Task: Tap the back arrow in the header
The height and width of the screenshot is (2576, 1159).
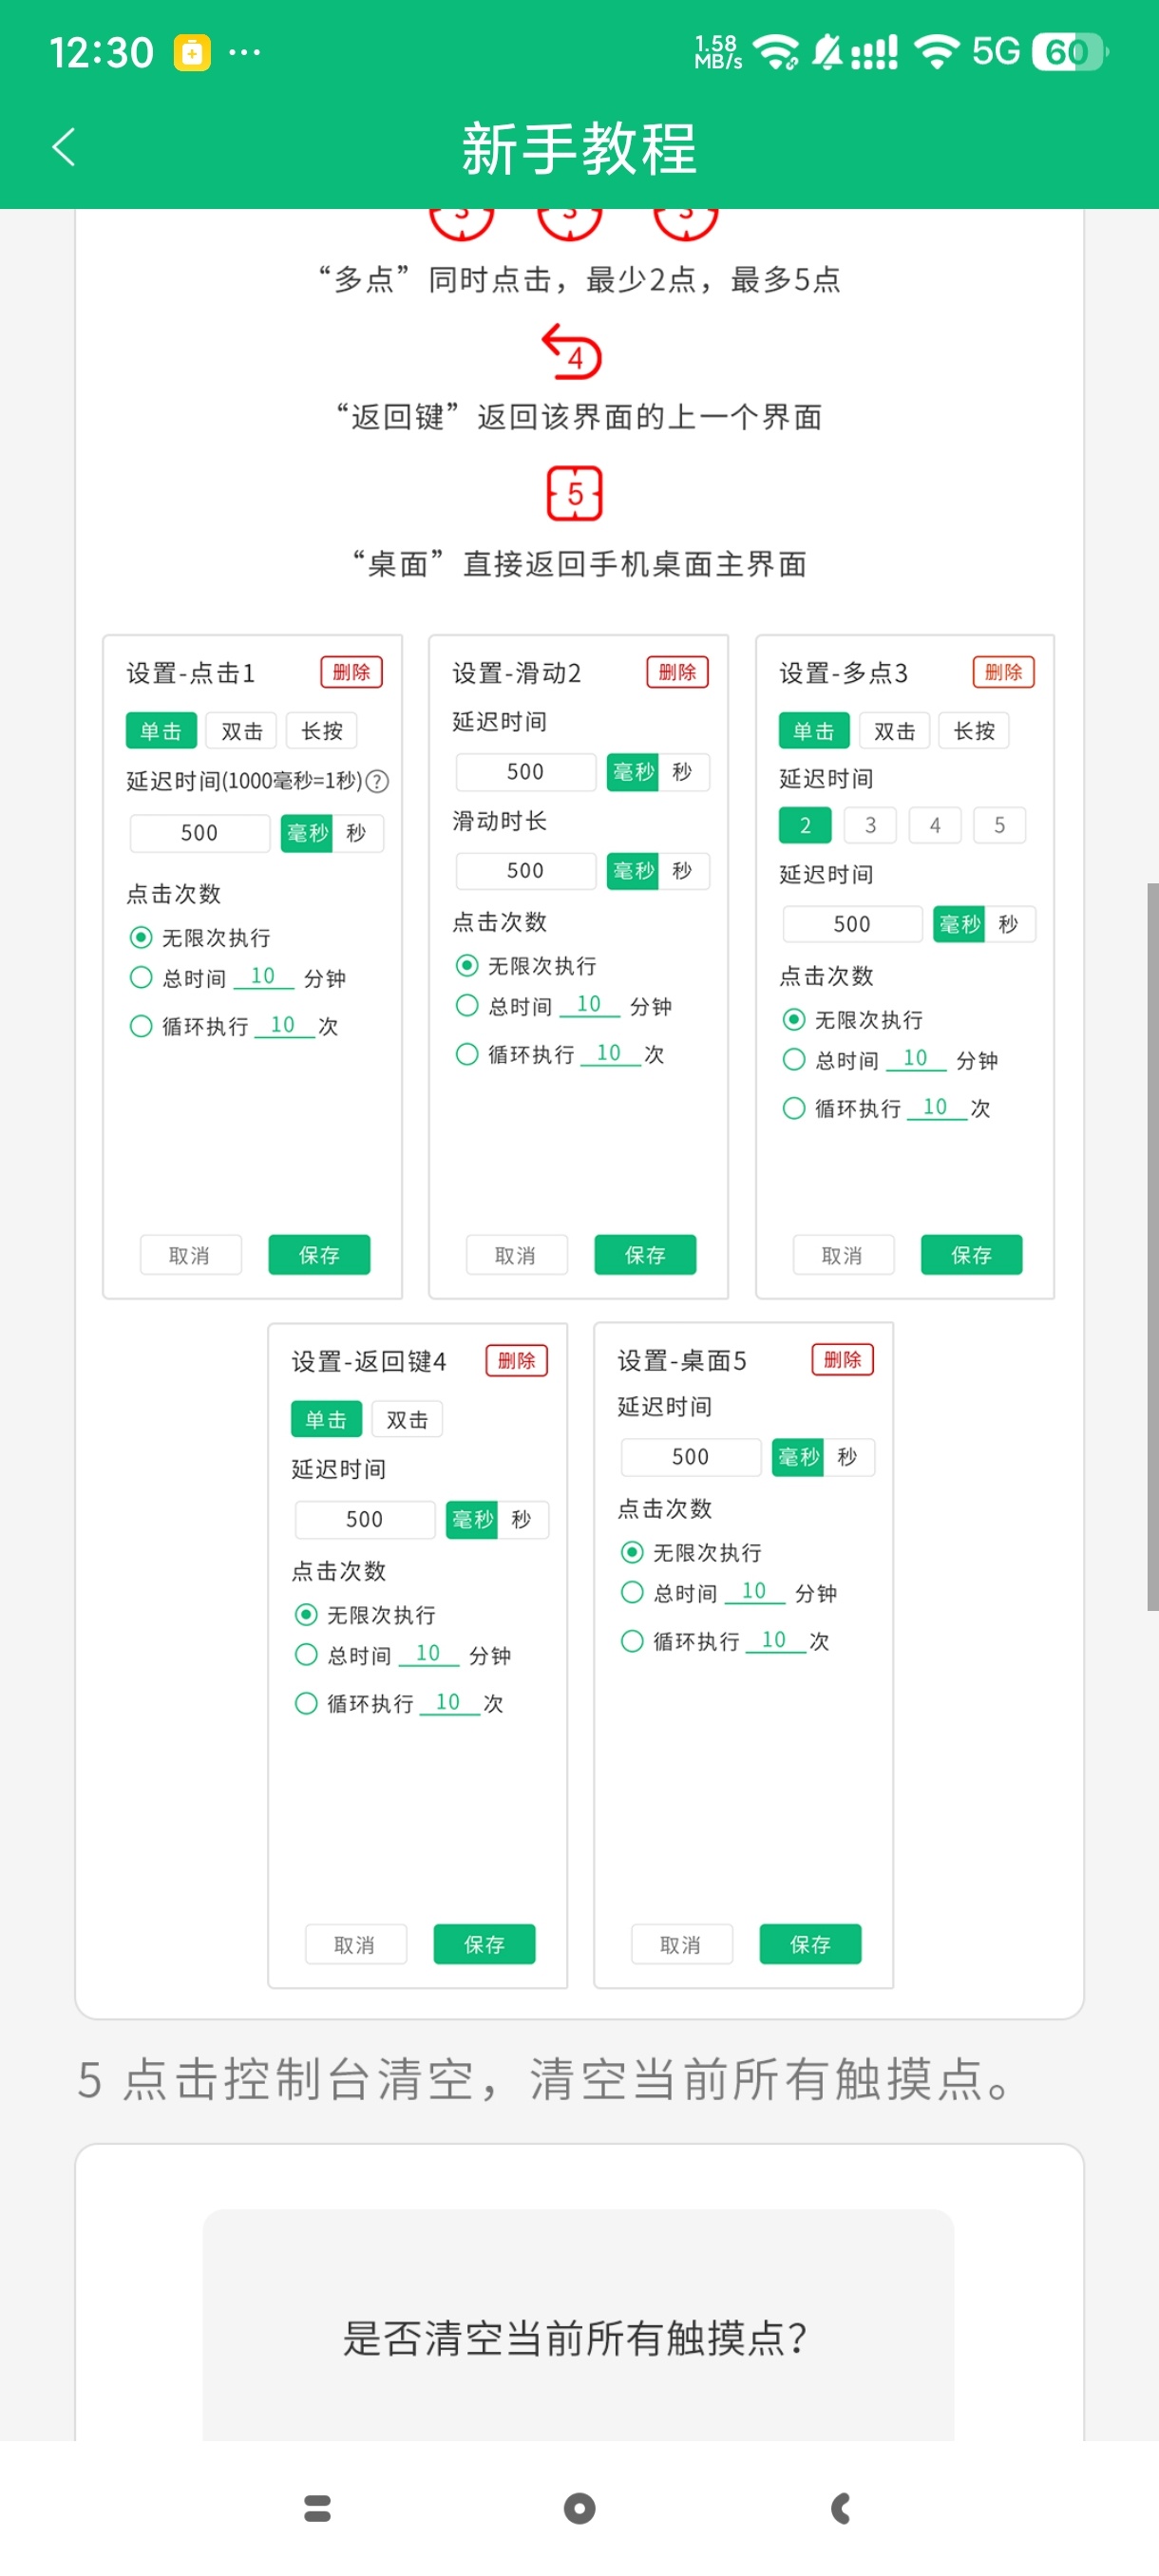Action: click(64, 147)
